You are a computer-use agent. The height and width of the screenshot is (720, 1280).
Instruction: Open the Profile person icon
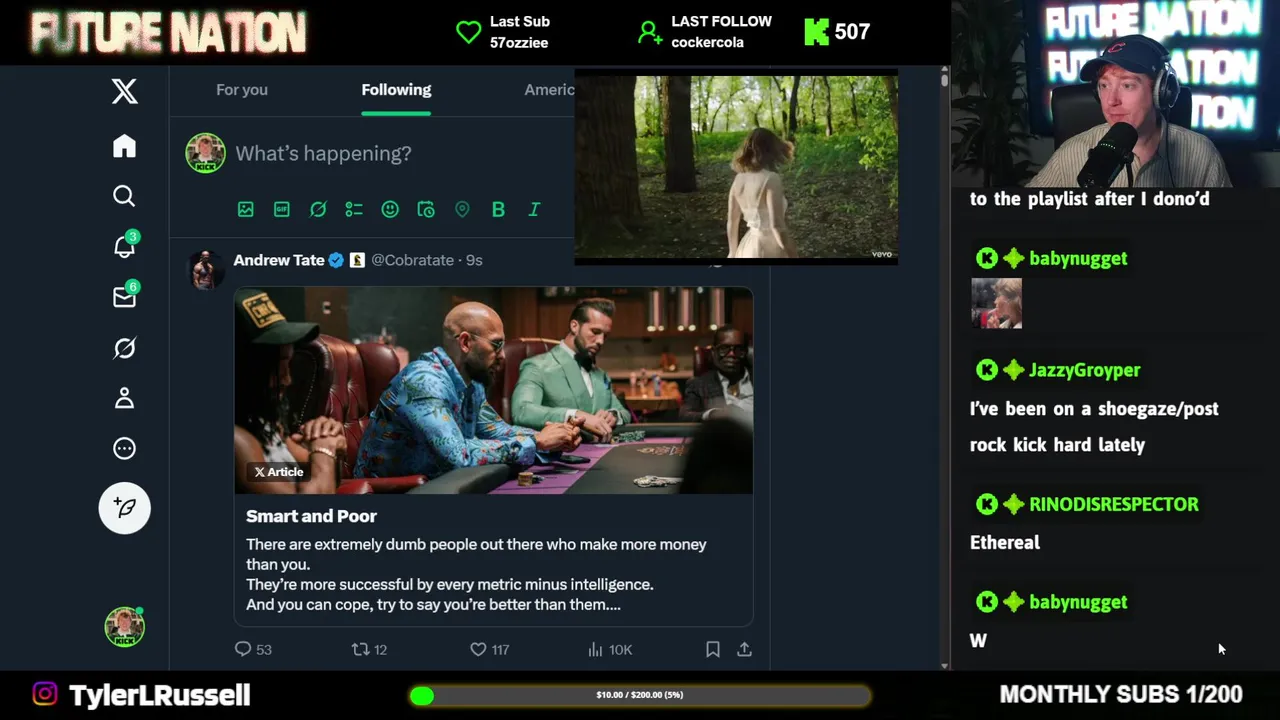[124, 398]
